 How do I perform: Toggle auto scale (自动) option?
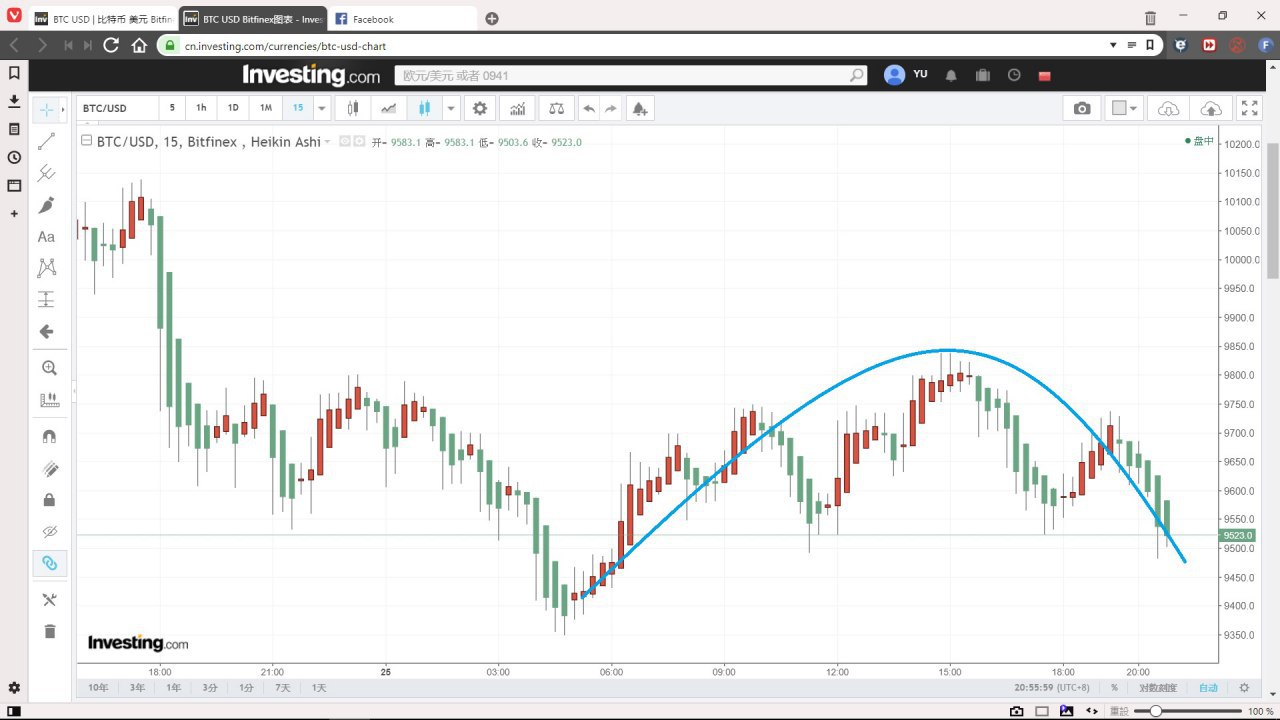click(1209, 688)
